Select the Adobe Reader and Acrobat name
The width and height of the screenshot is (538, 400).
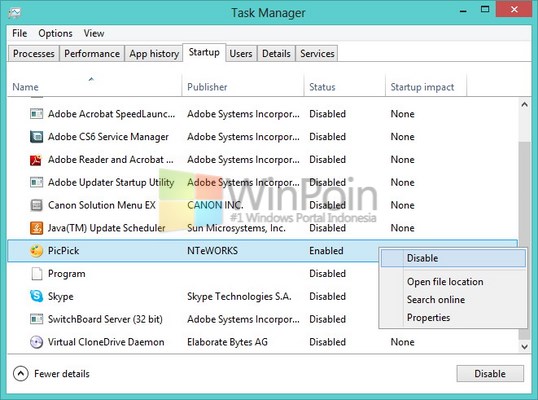tap(110, 160)
